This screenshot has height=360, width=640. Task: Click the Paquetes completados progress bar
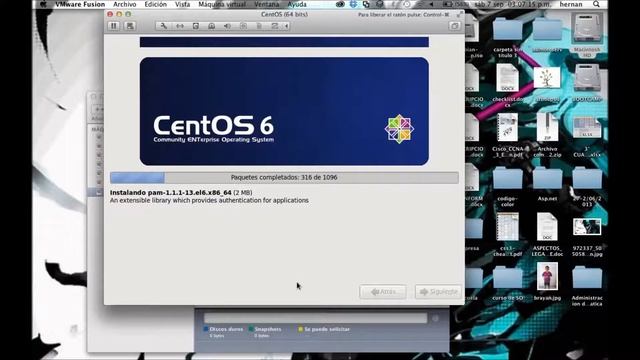click(x=284, y=178)
